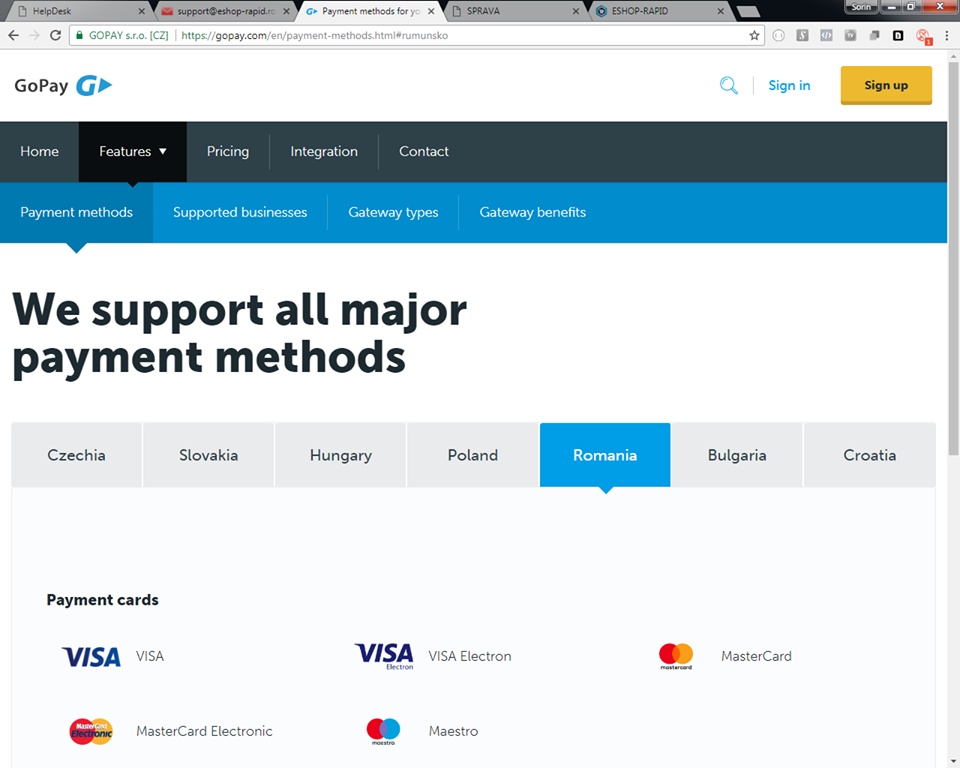Select the Croatia country tab
960x768 pixels.
(870, 455)
